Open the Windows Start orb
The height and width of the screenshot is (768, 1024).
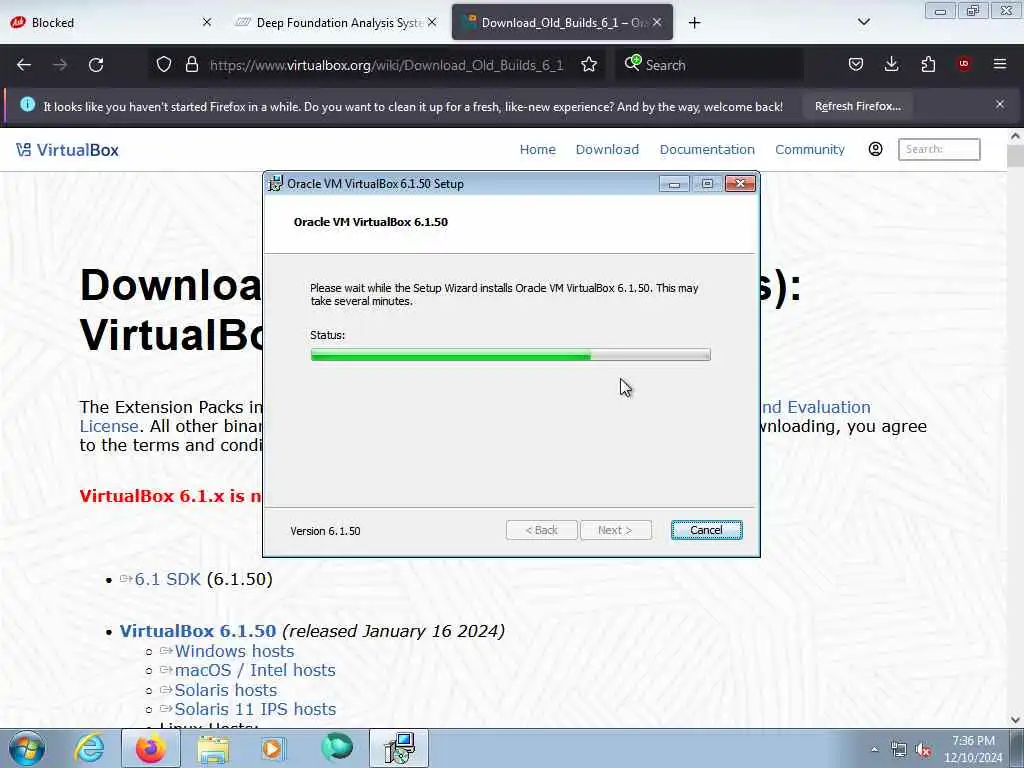point(27,748)
